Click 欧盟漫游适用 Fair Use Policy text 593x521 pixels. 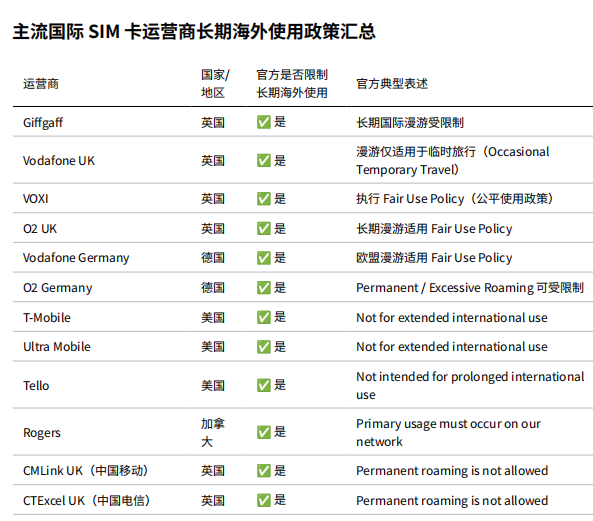point(434,258)
